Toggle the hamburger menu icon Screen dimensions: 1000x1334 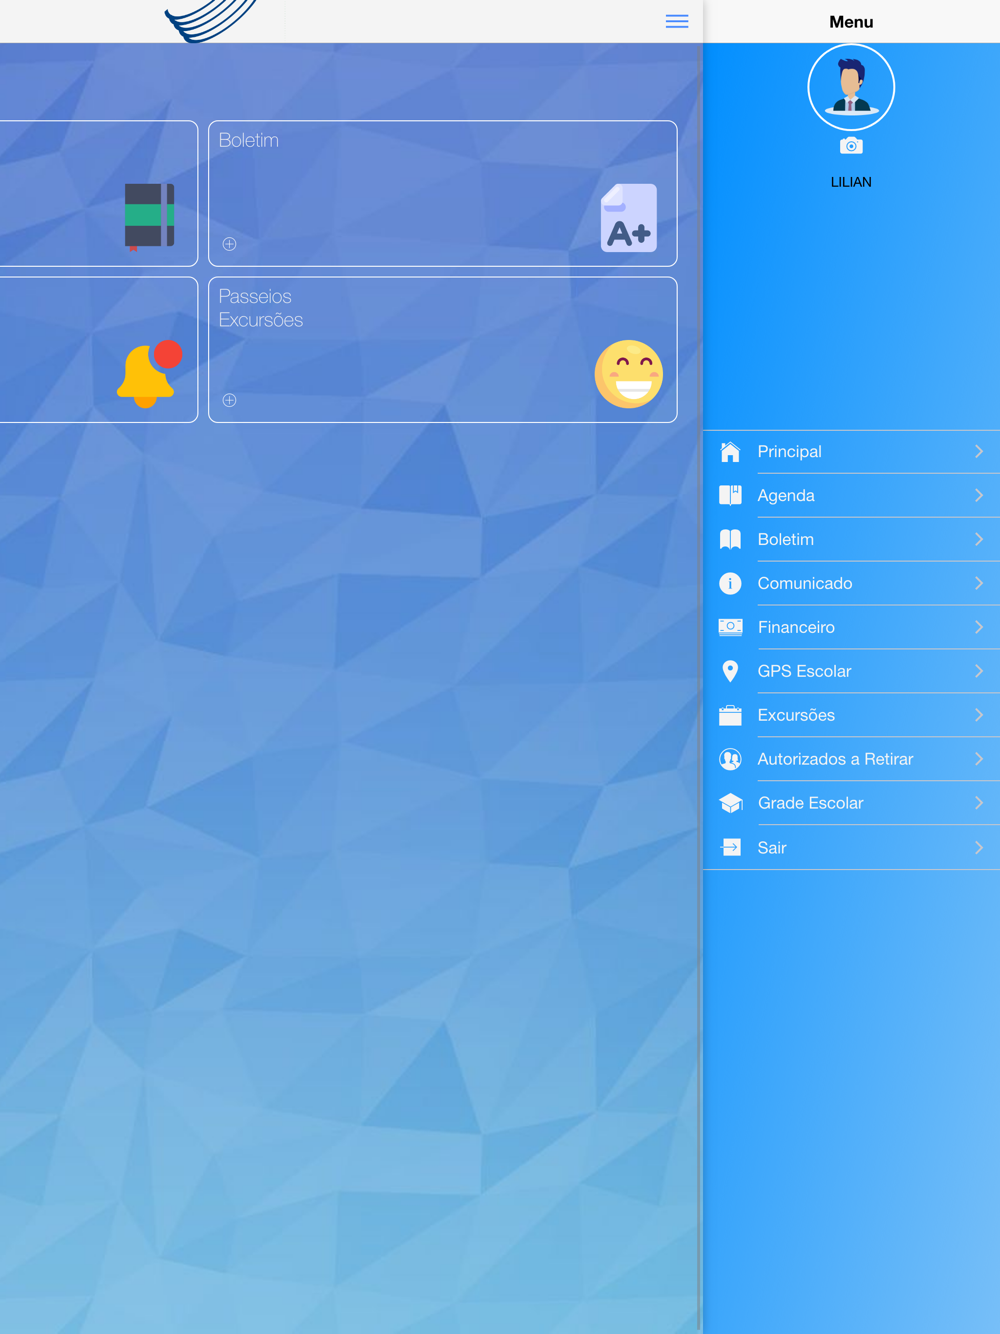point(677,21)
